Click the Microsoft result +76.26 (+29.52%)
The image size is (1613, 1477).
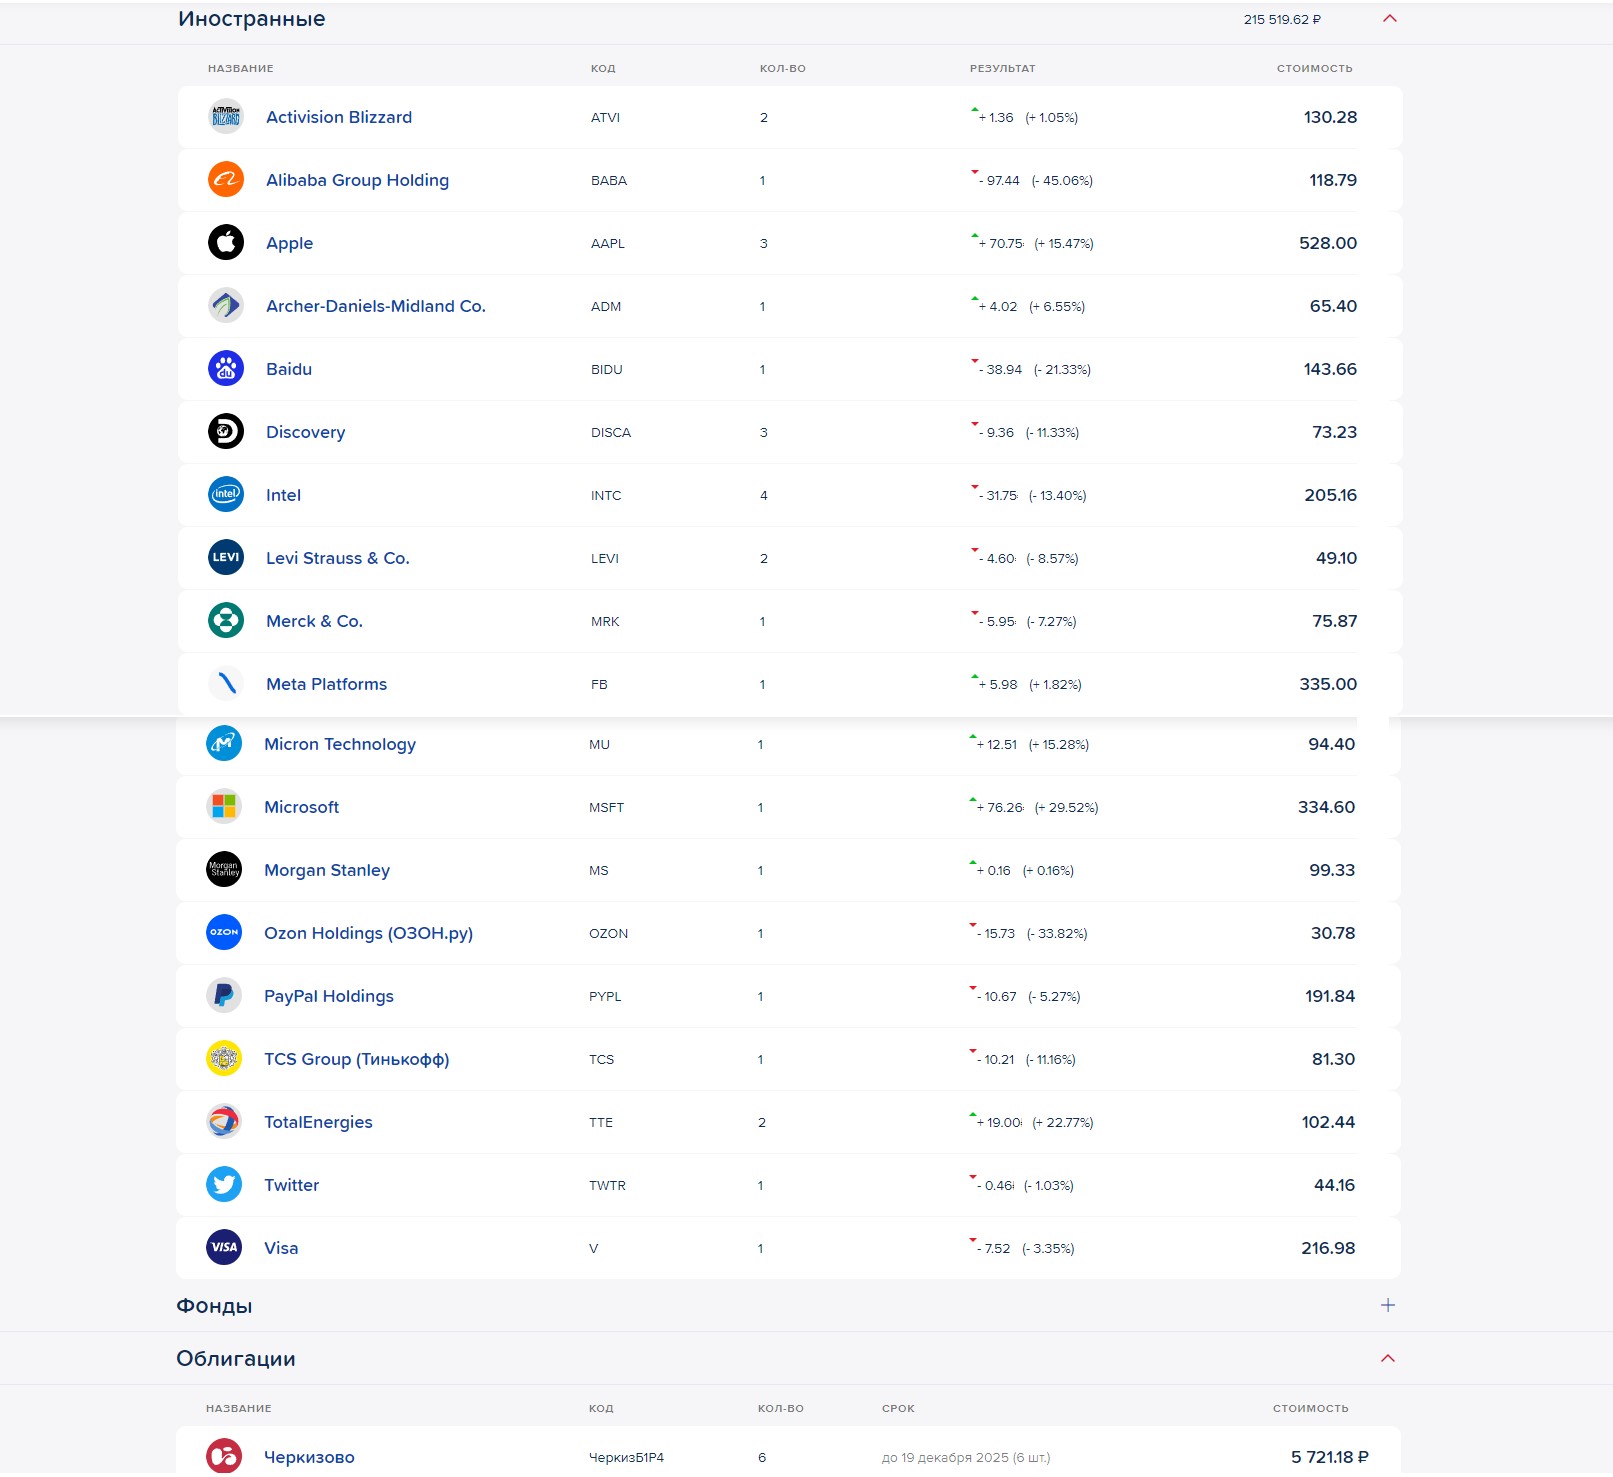click(1034, 807)
